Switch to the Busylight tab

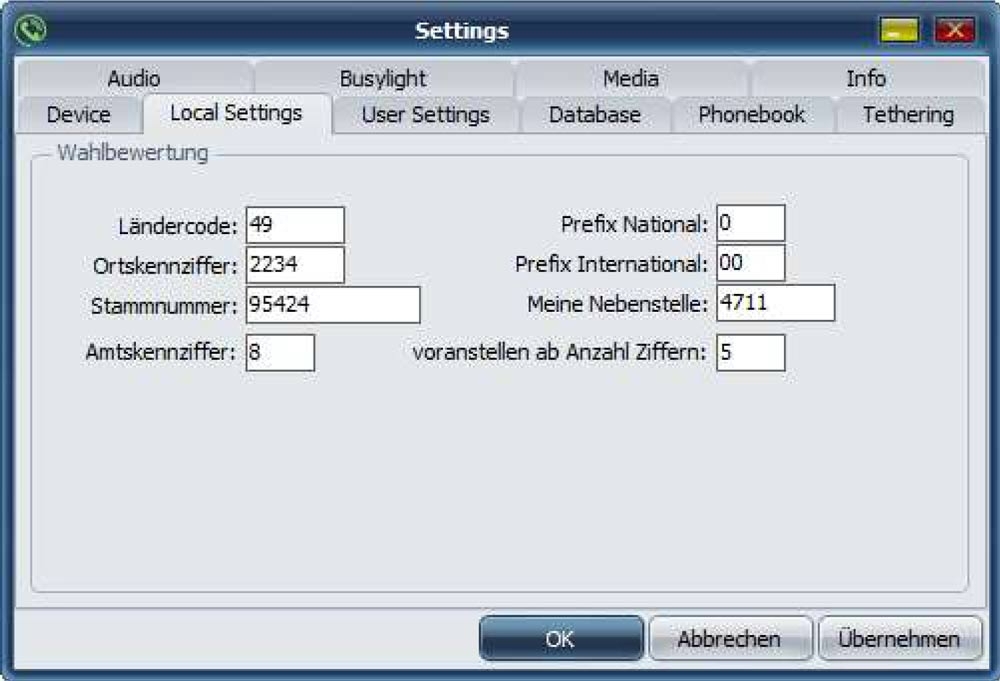click(x=383, y=78)
